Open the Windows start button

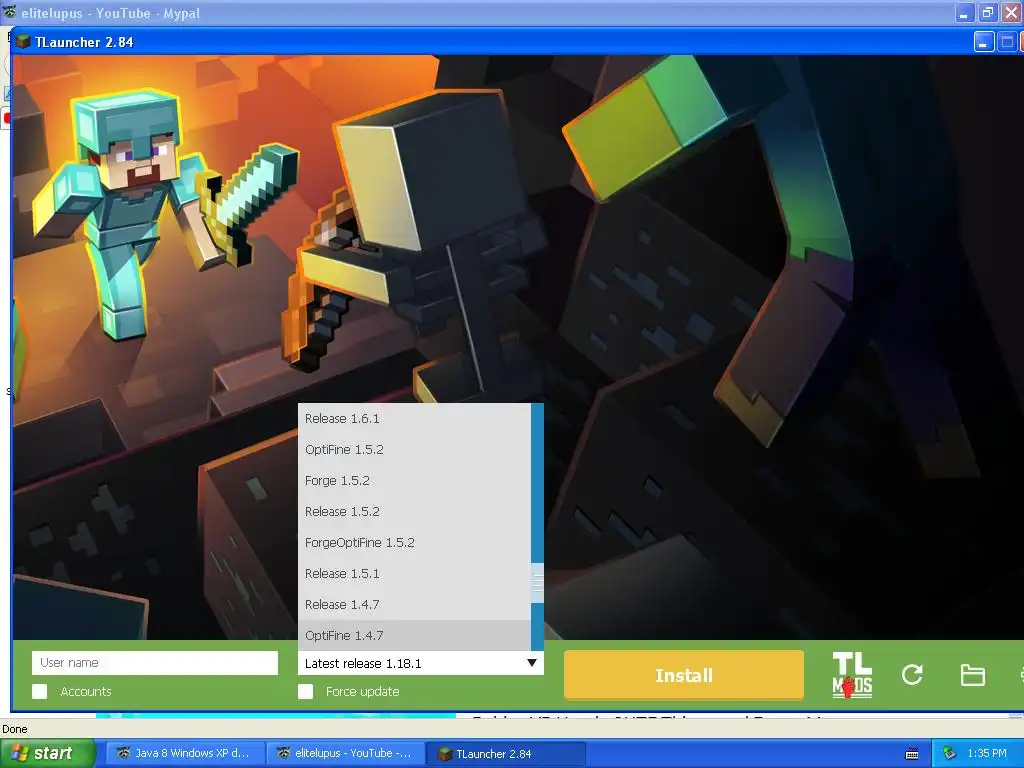point(47,754)
